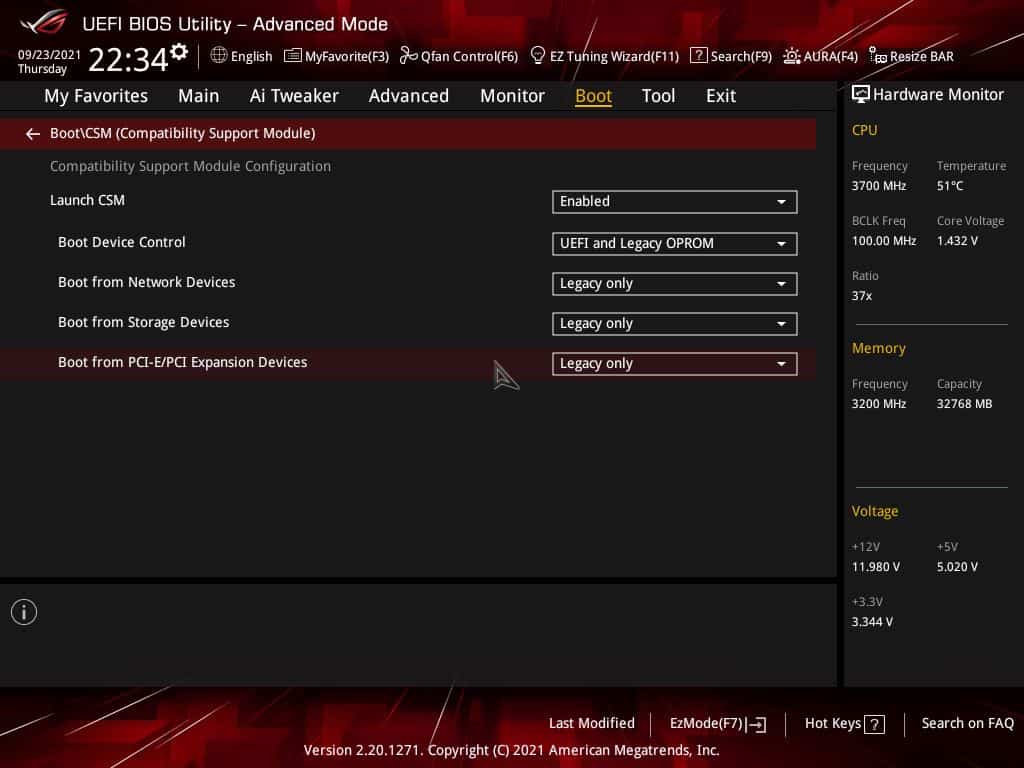The width and height of the screenshot is (1024, 768).
Task: Select Boot from Network Devices label
Action: 146,282
